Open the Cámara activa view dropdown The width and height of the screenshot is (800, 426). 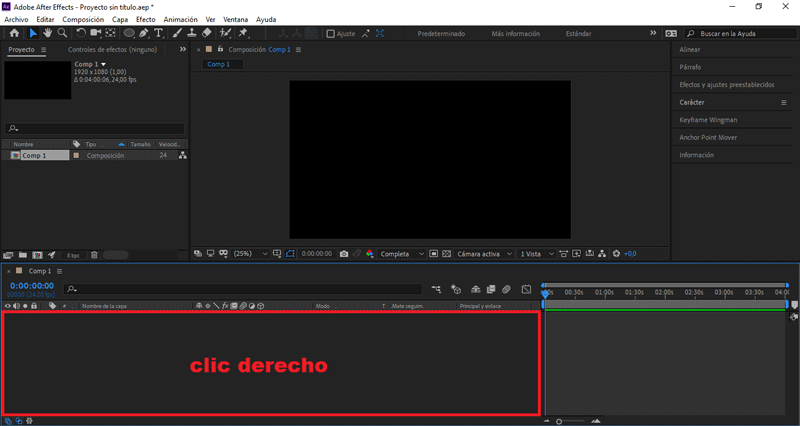[484, 254]
